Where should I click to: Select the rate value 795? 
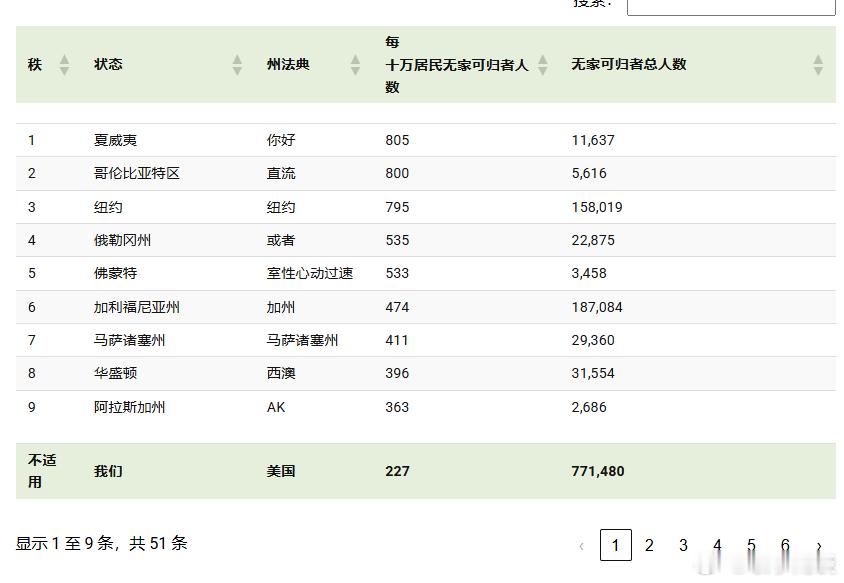pos(397,207)
